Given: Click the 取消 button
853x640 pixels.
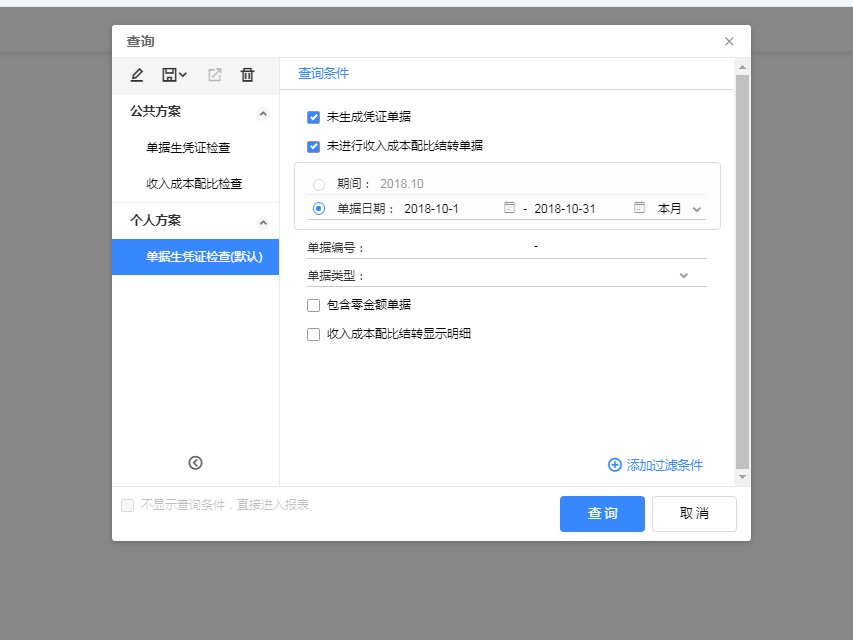Looking at the screenshot, I should [x=694, y=514].
